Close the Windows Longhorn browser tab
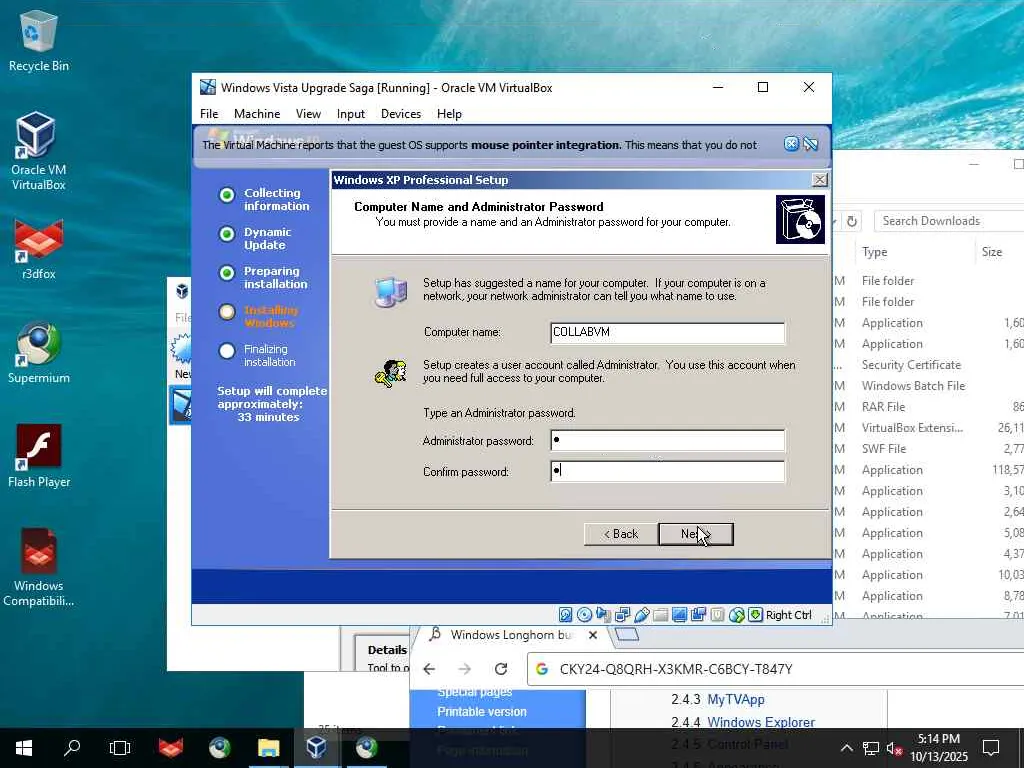Image resolution: width=1024 pixels, height=768 pixels. click(x=592, y=635)
